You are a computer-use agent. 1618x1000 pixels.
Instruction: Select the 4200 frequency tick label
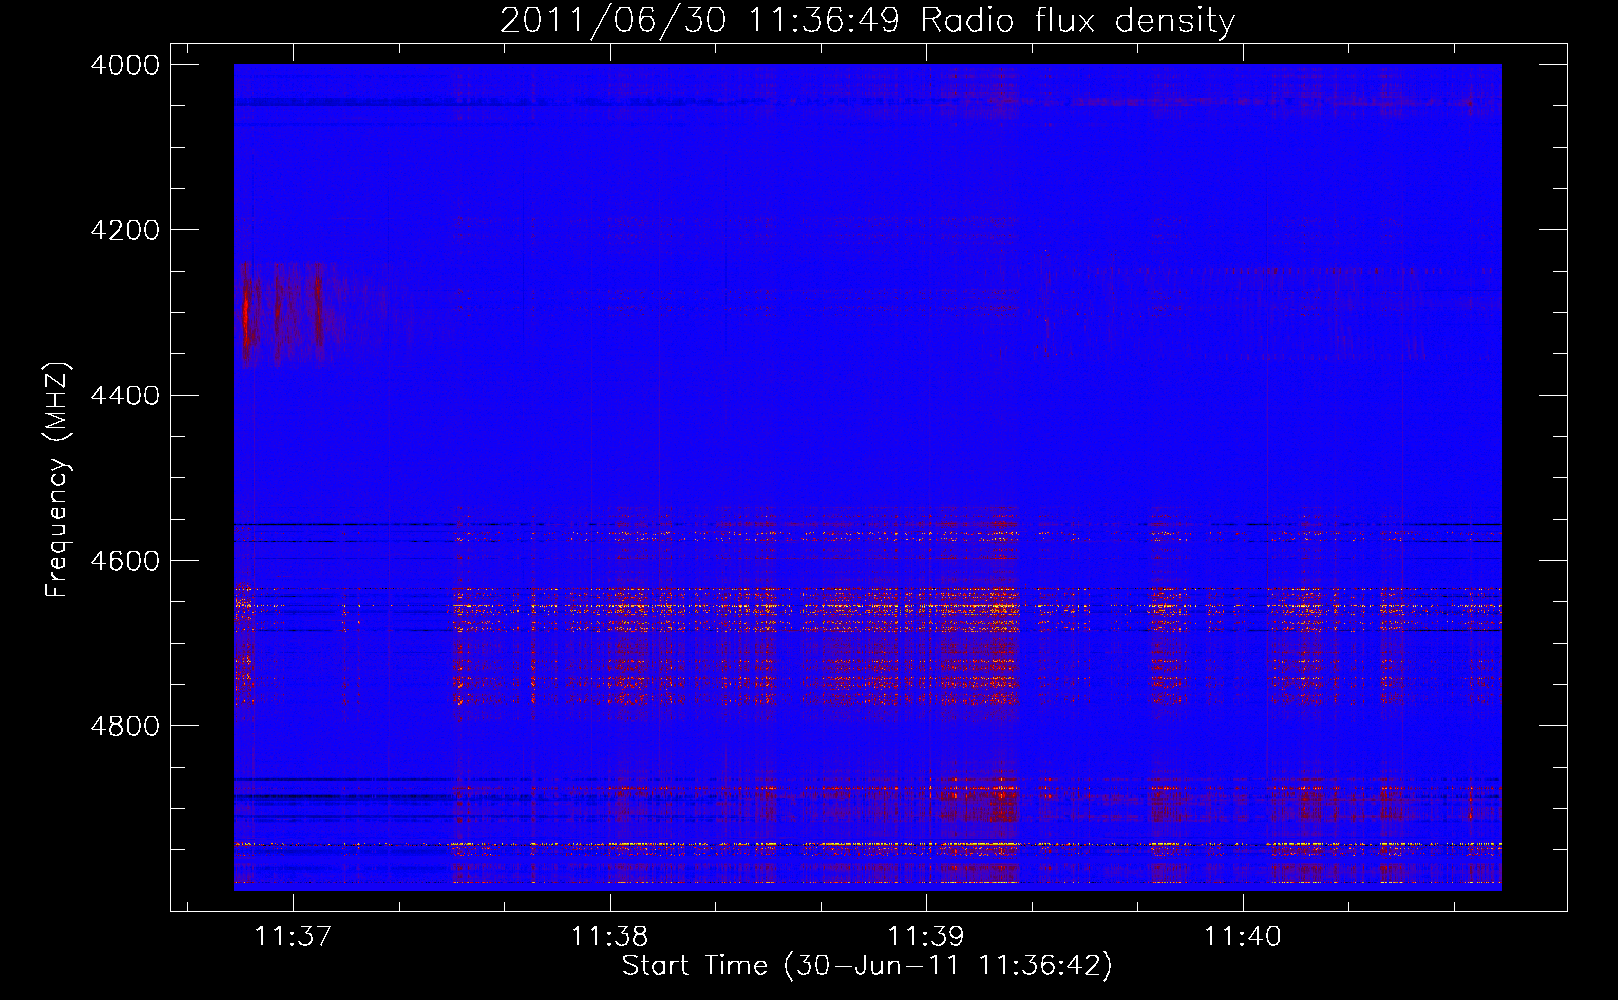point(125,230)
